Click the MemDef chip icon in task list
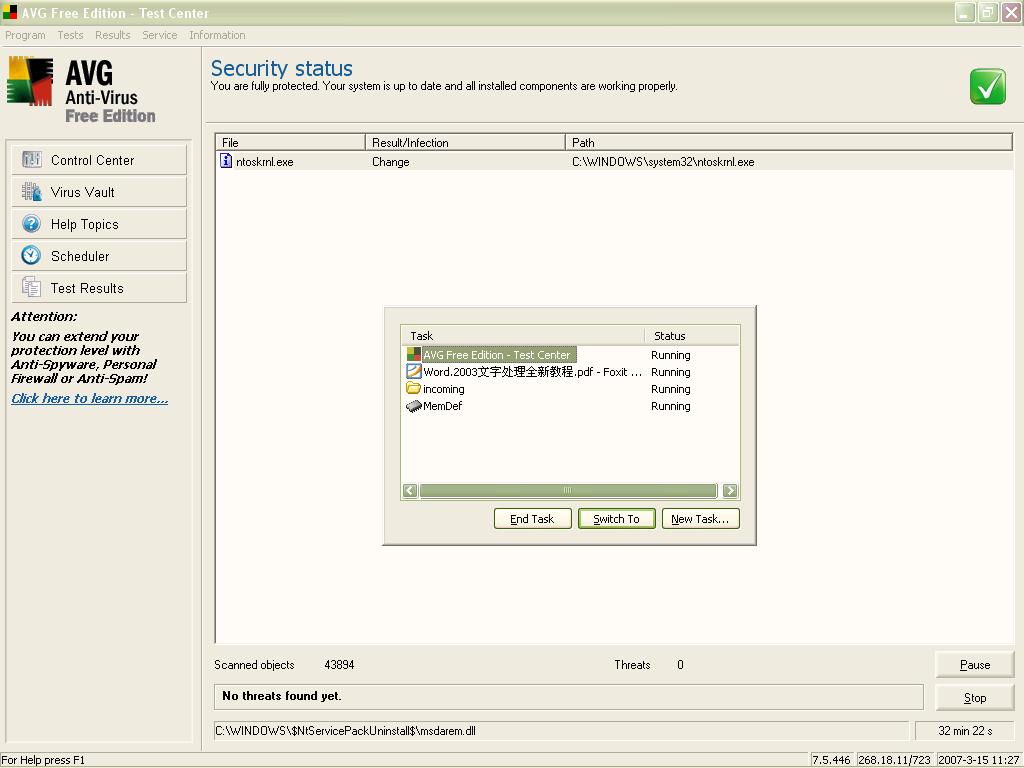 (x=413, y=406)
